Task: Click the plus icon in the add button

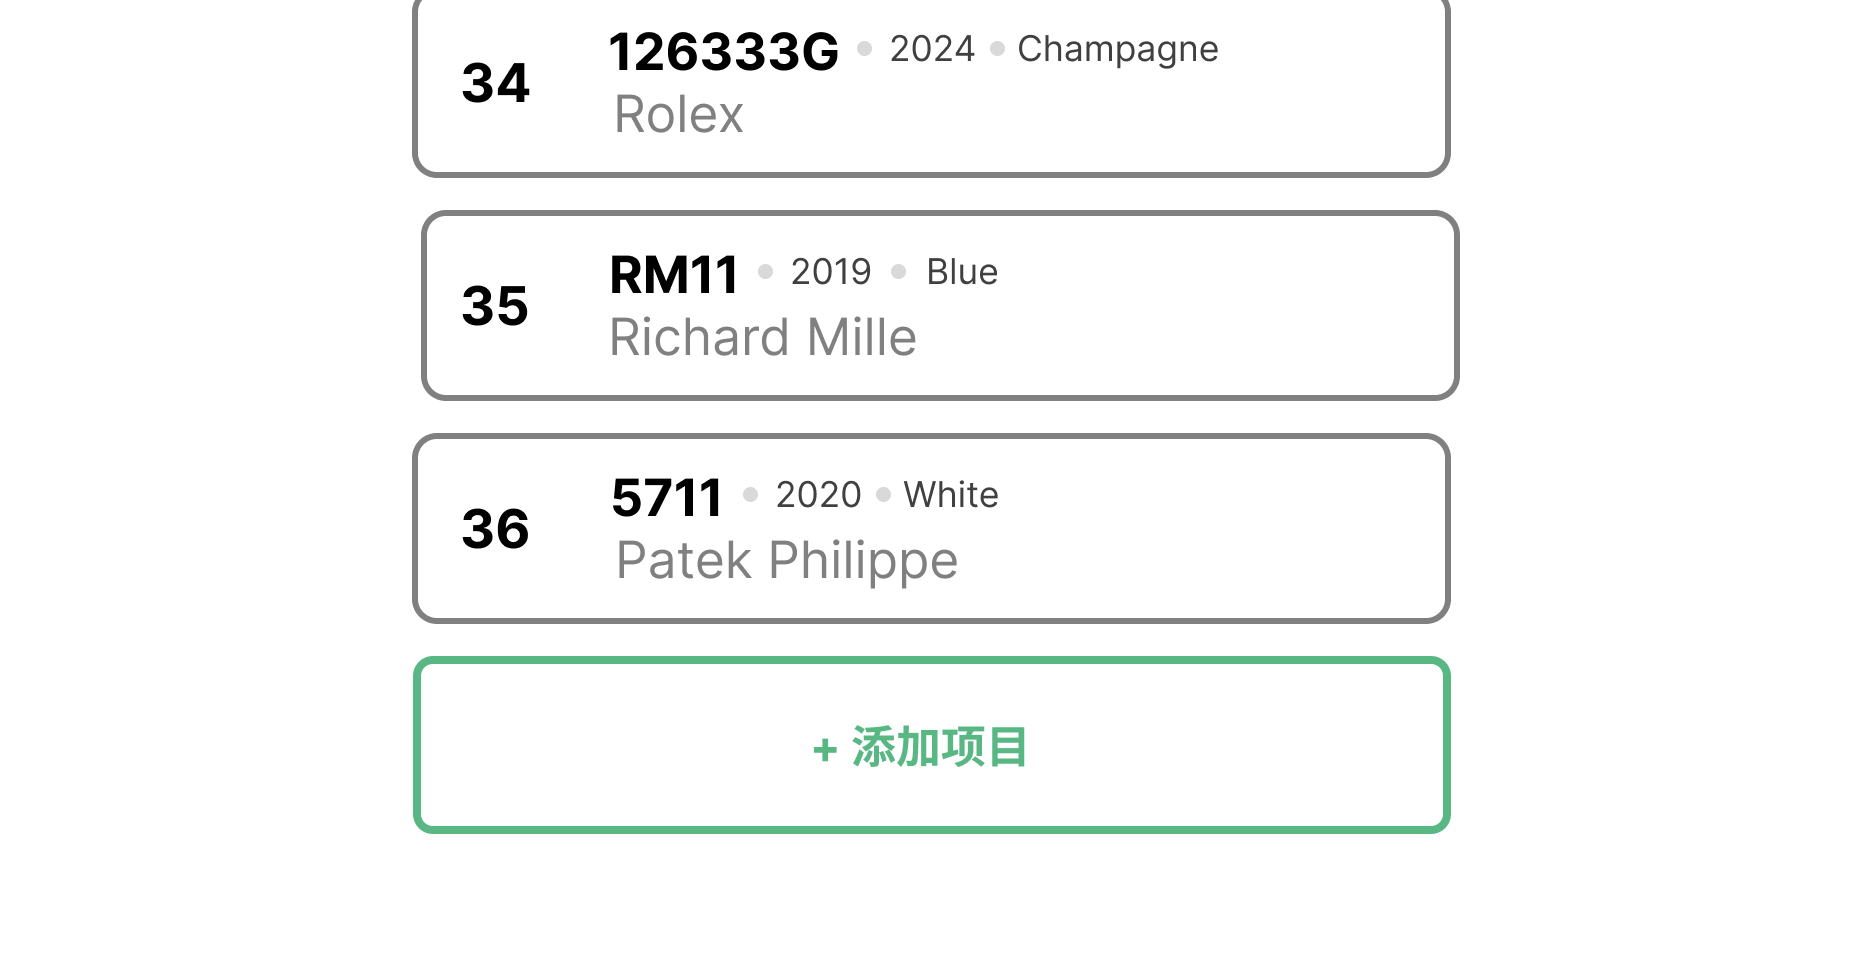Action: coord(824,748)
